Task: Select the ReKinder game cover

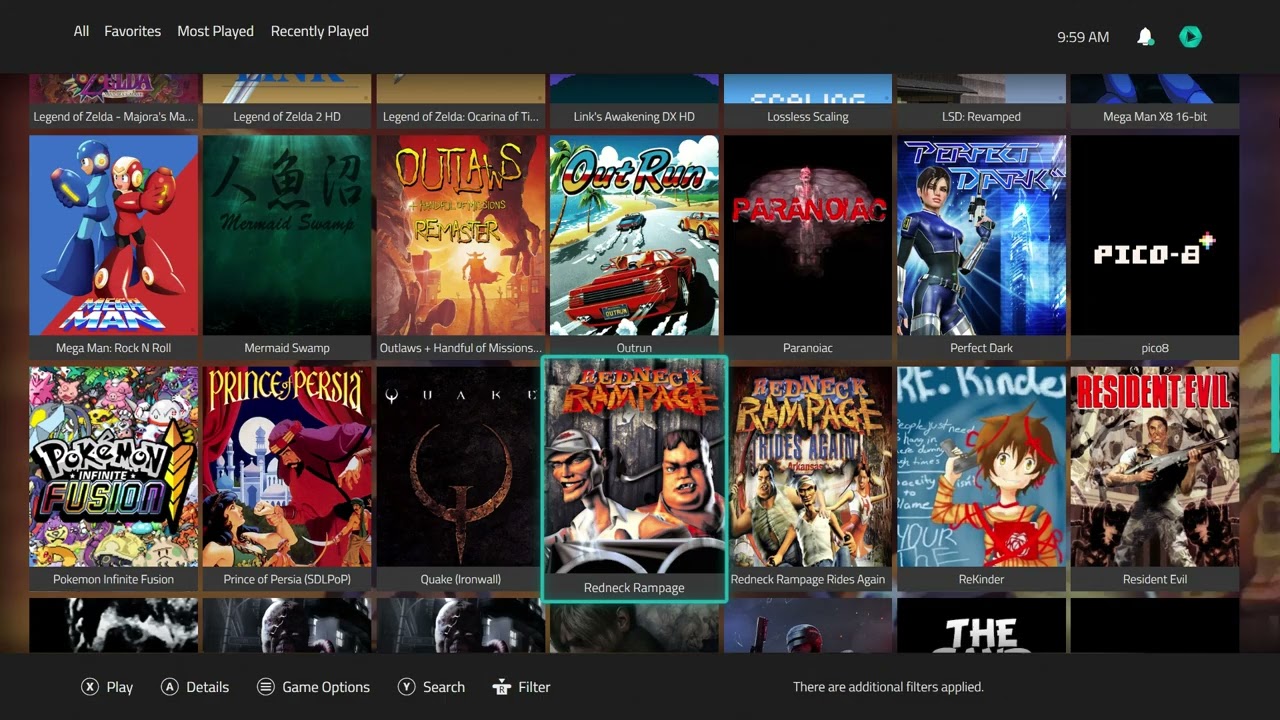Action: point(981,467)
